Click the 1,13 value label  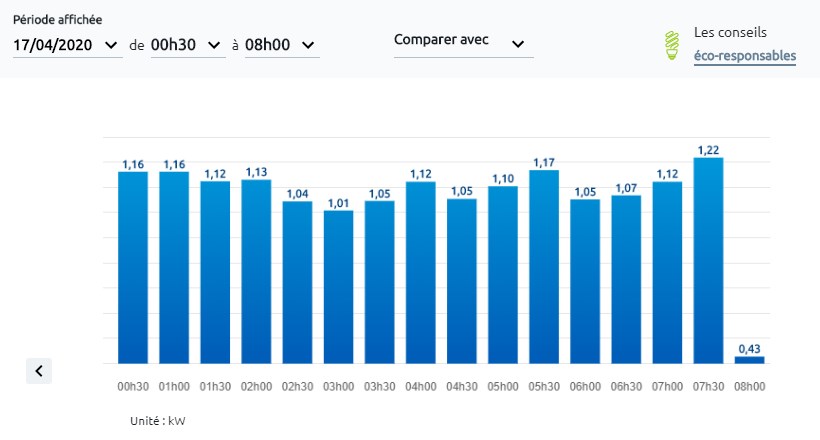pyautogui.click(x=256, y=172)
